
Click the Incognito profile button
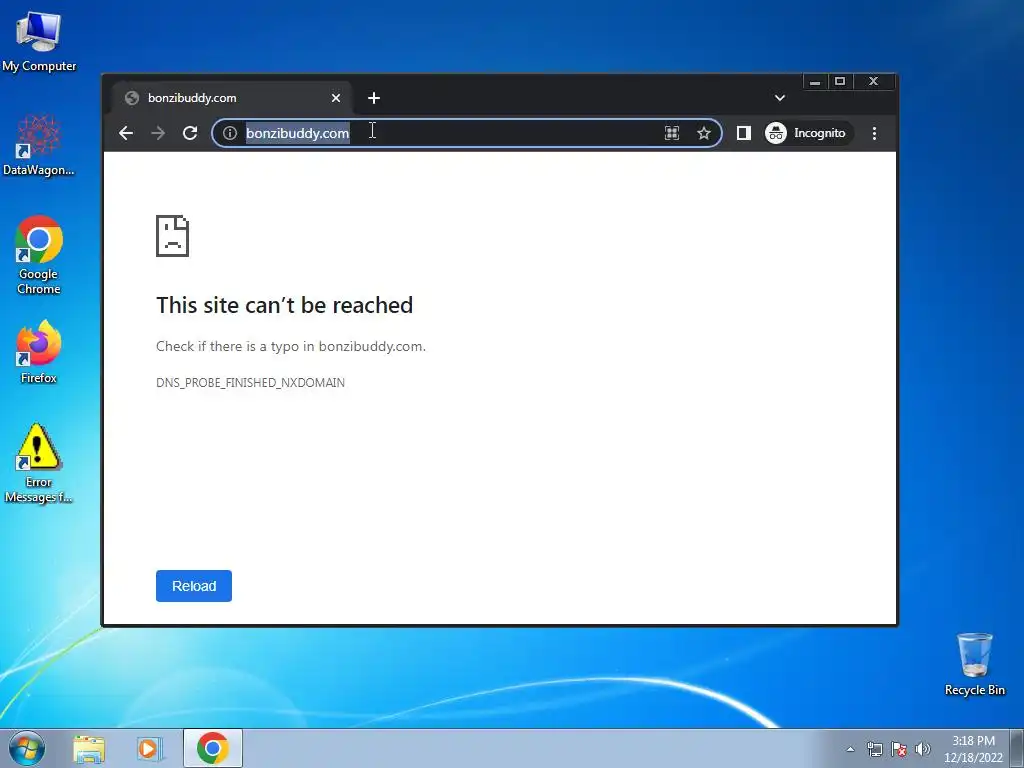[x=808, y=133]
